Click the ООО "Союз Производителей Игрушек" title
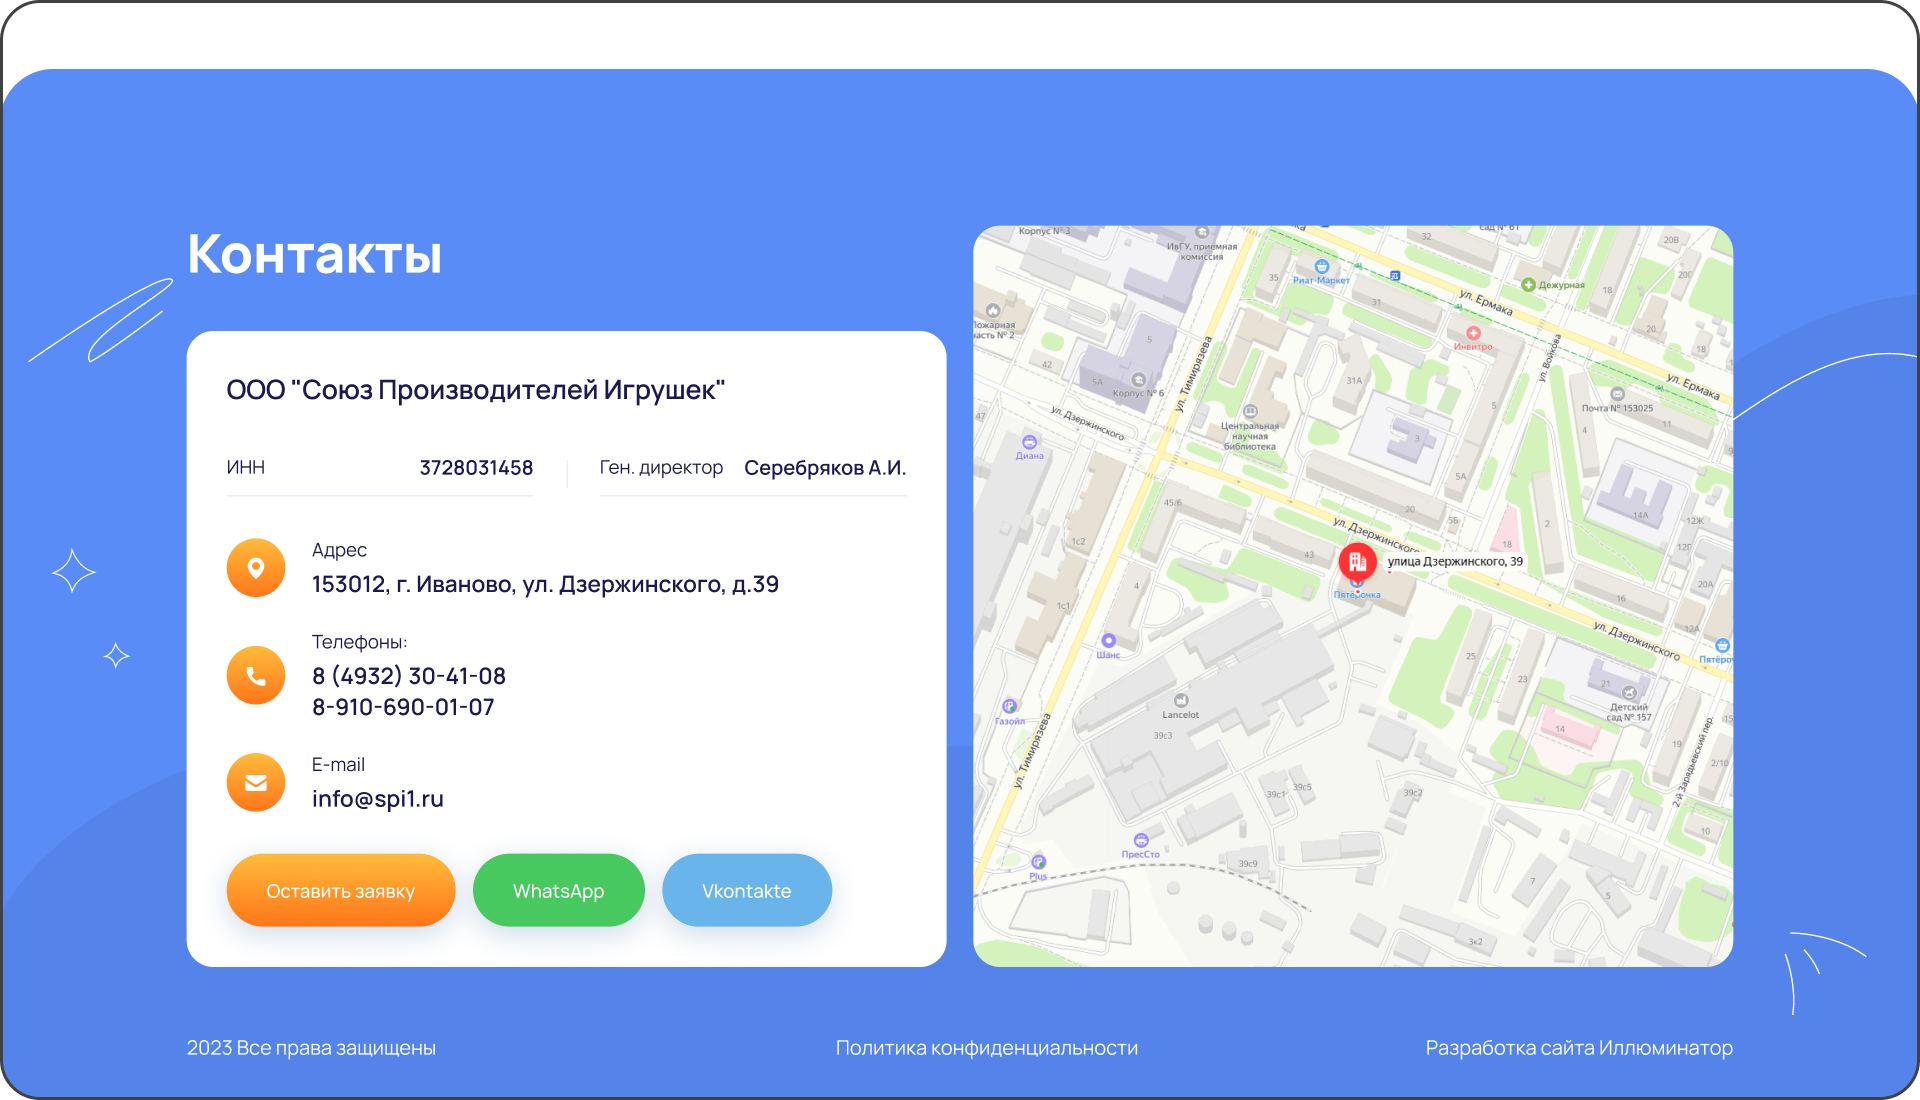Image resolution: width=1920 pixels, height=1100 pixels. tap(476, 390)
